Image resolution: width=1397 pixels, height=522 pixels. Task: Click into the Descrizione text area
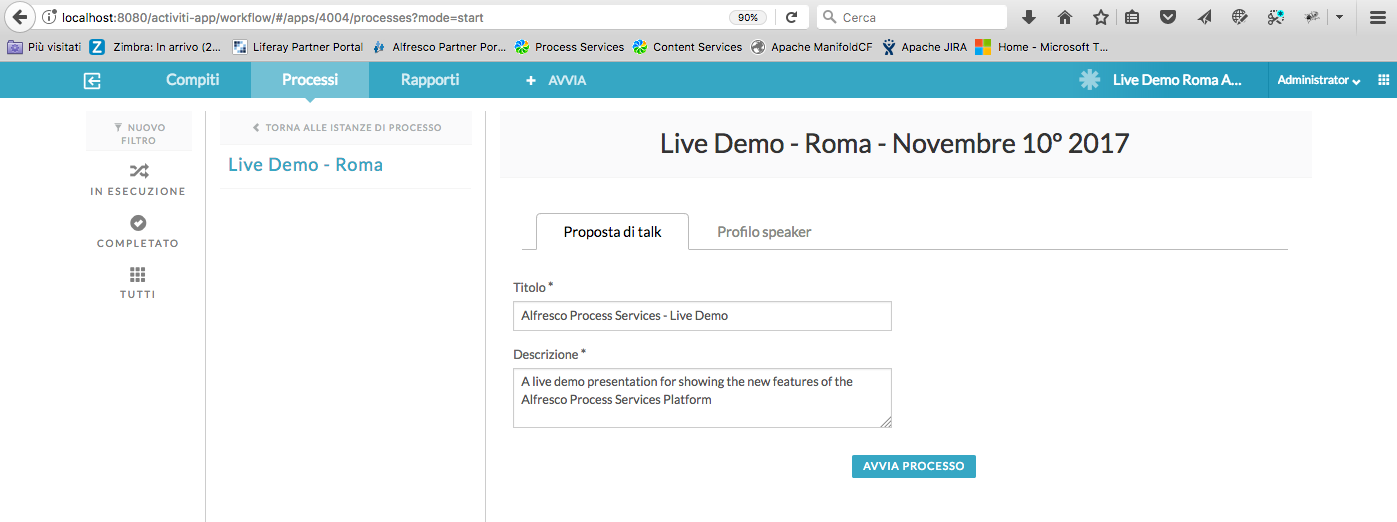pyautogui.click(x=702, y=398)
